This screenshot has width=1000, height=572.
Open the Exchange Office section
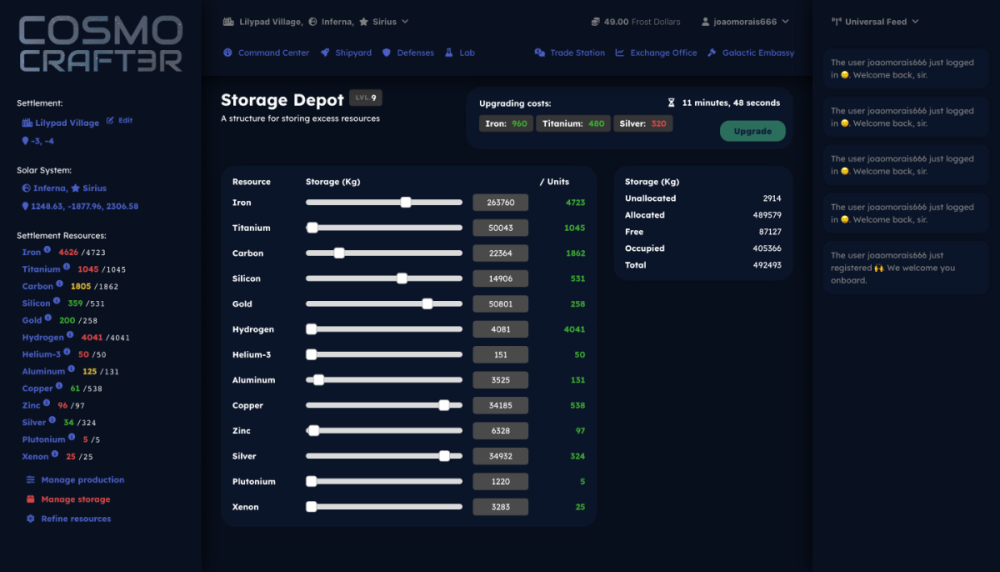[x=663, y=53]
